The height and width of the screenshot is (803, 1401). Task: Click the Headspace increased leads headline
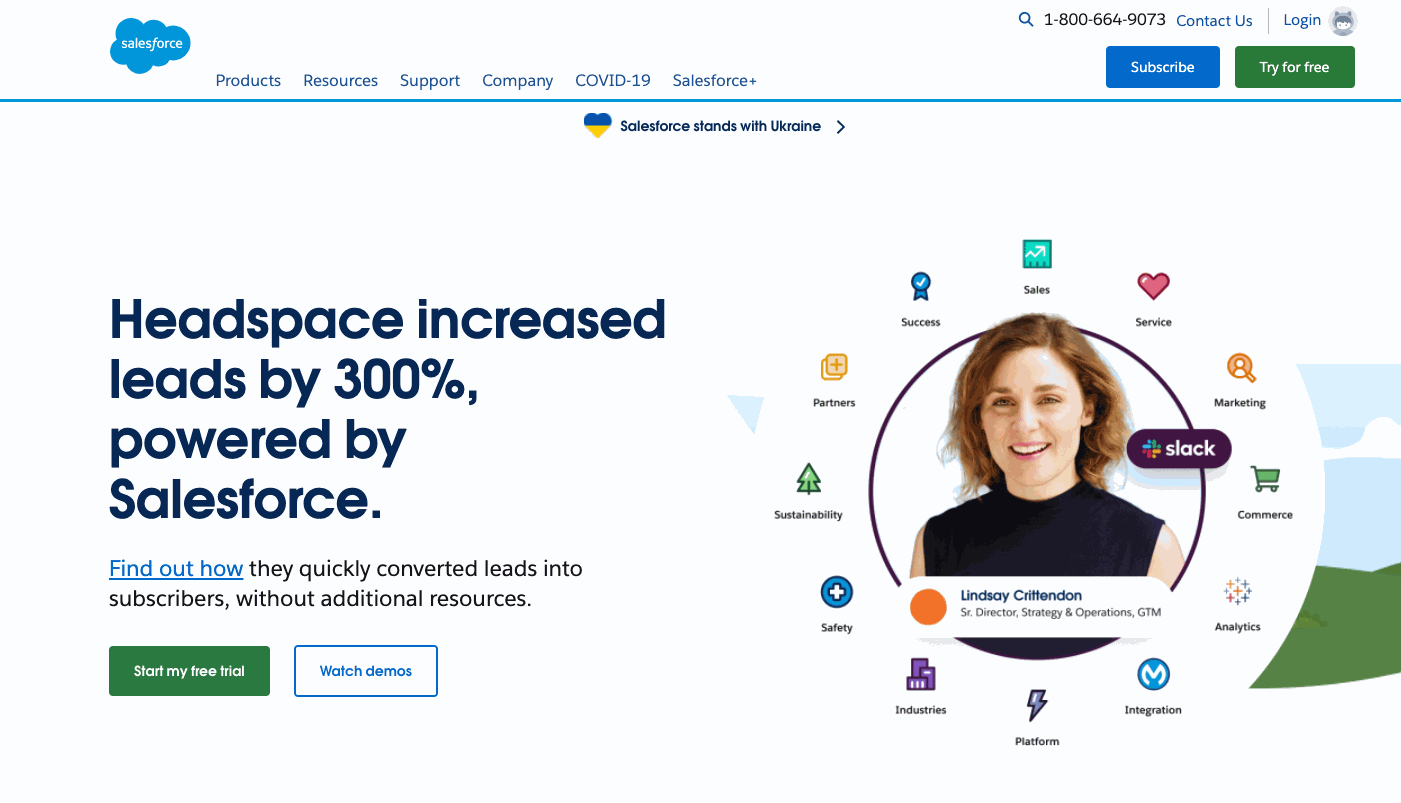387,409
